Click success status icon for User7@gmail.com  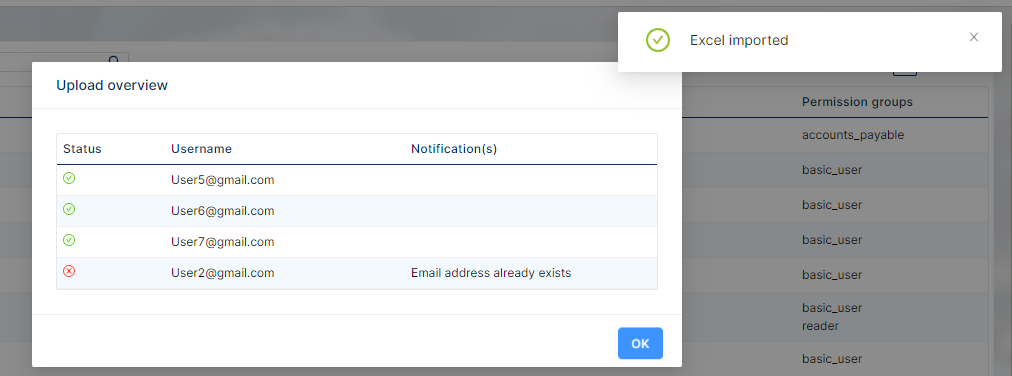tap(69, 241)
